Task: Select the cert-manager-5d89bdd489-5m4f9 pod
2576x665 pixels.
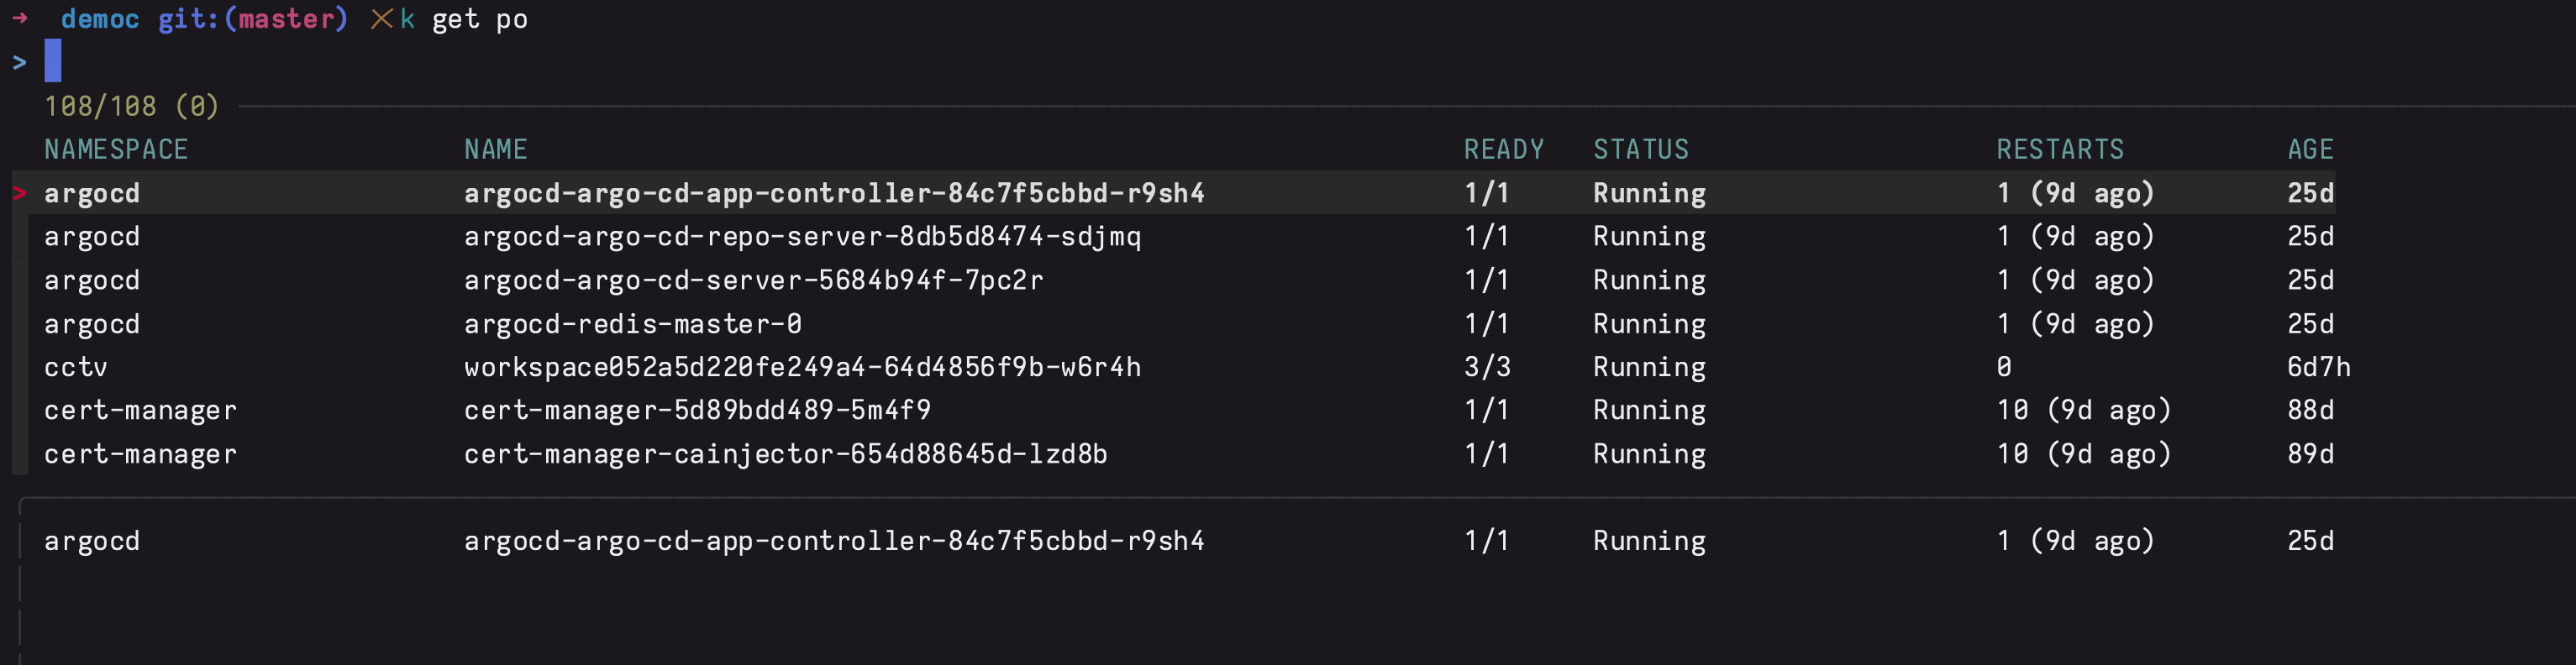Action: pyautogui.click(x=697, y=410)
